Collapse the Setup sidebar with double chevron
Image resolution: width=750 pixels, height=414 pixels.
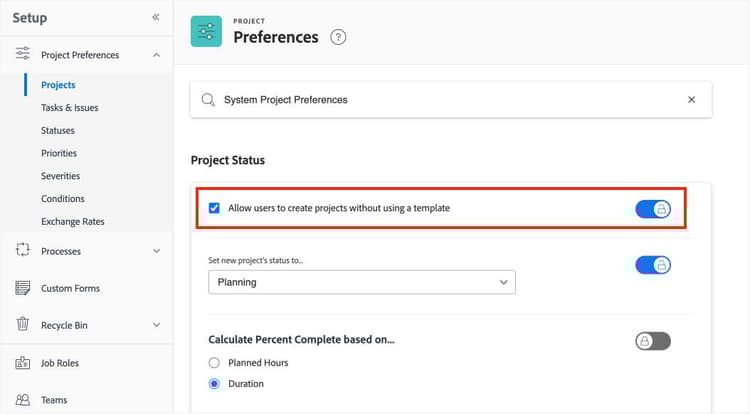[155, 17]
